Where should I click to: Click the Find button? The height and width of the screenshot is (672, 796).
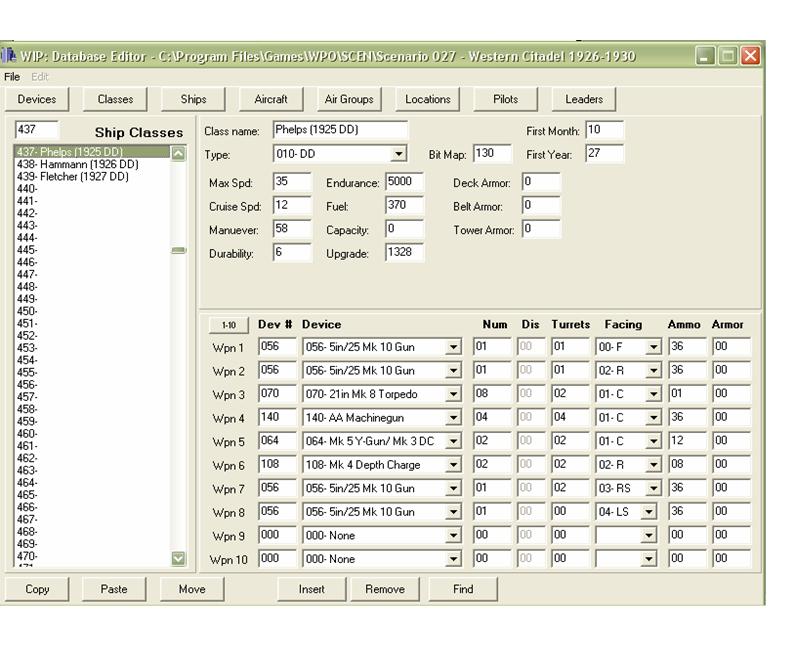[463, 589]
